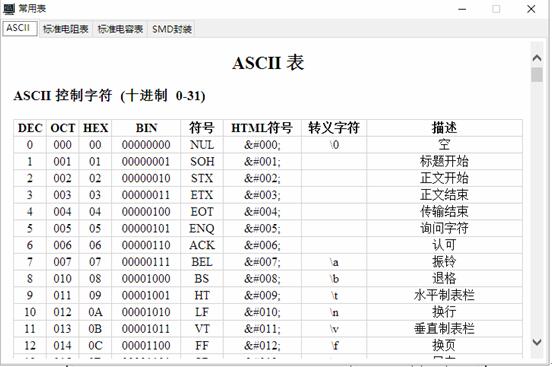Click the window app icon in title bar
Viewport: 552px width, 367px height.
point(9,9)
